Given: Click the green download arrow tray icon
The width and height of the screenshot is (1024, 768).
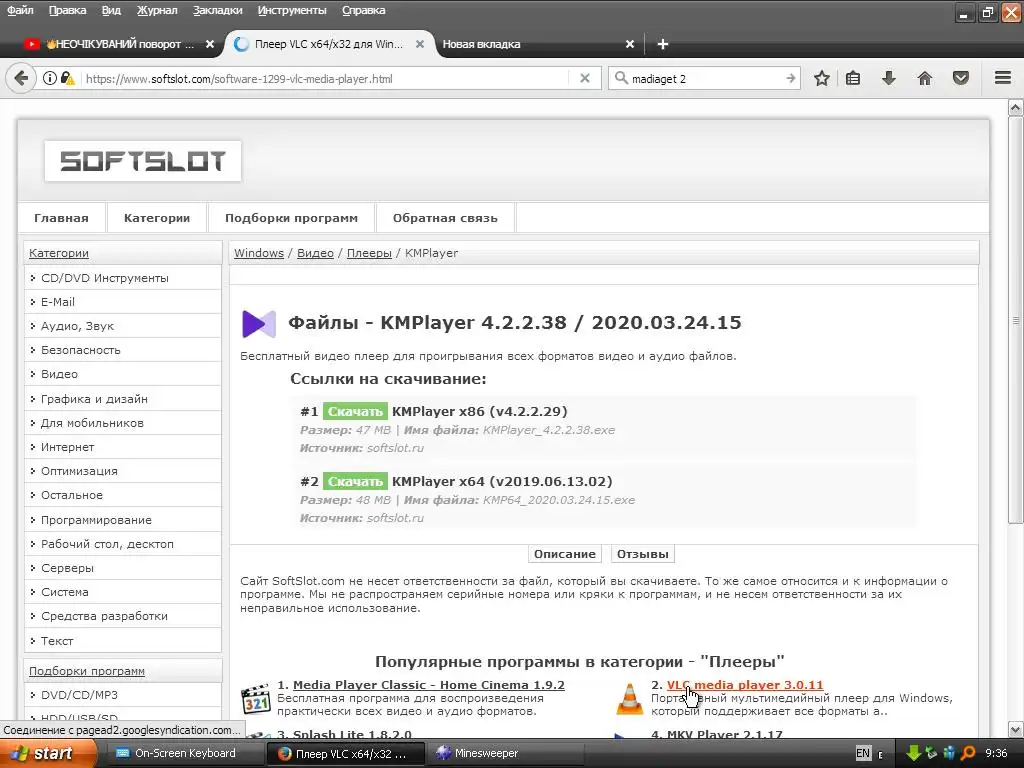Looking at the screenshot, I should 914,753.
